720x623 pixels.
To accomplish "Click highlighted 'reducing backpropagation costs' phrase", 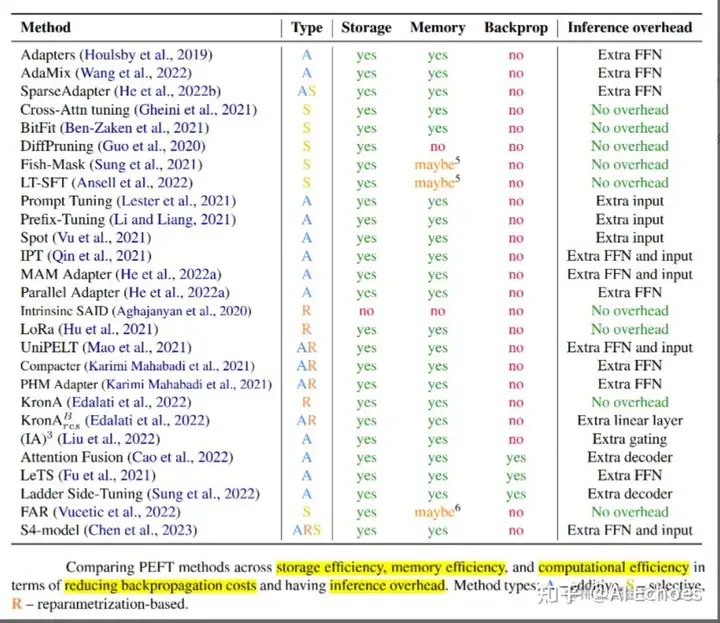I will pyautogui.click(x=160, y=586).
